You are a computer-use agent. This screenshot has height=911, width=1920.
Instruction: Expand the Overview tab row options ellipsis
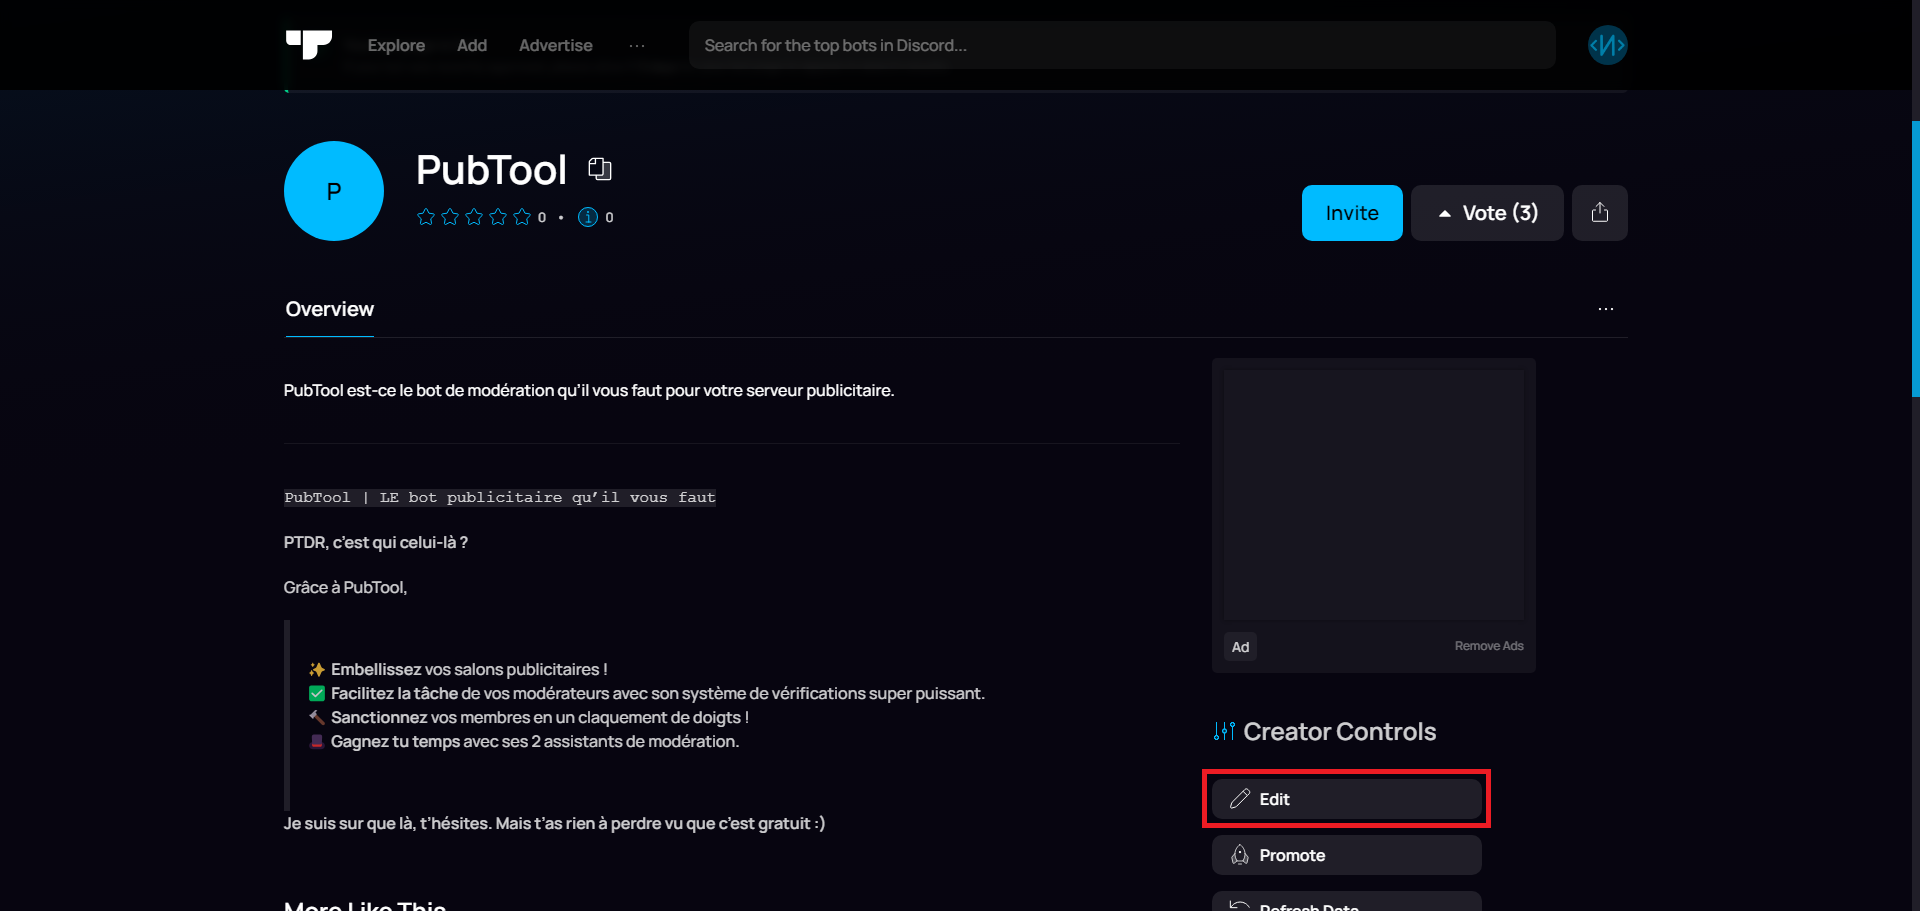(x=1605, y=309)
